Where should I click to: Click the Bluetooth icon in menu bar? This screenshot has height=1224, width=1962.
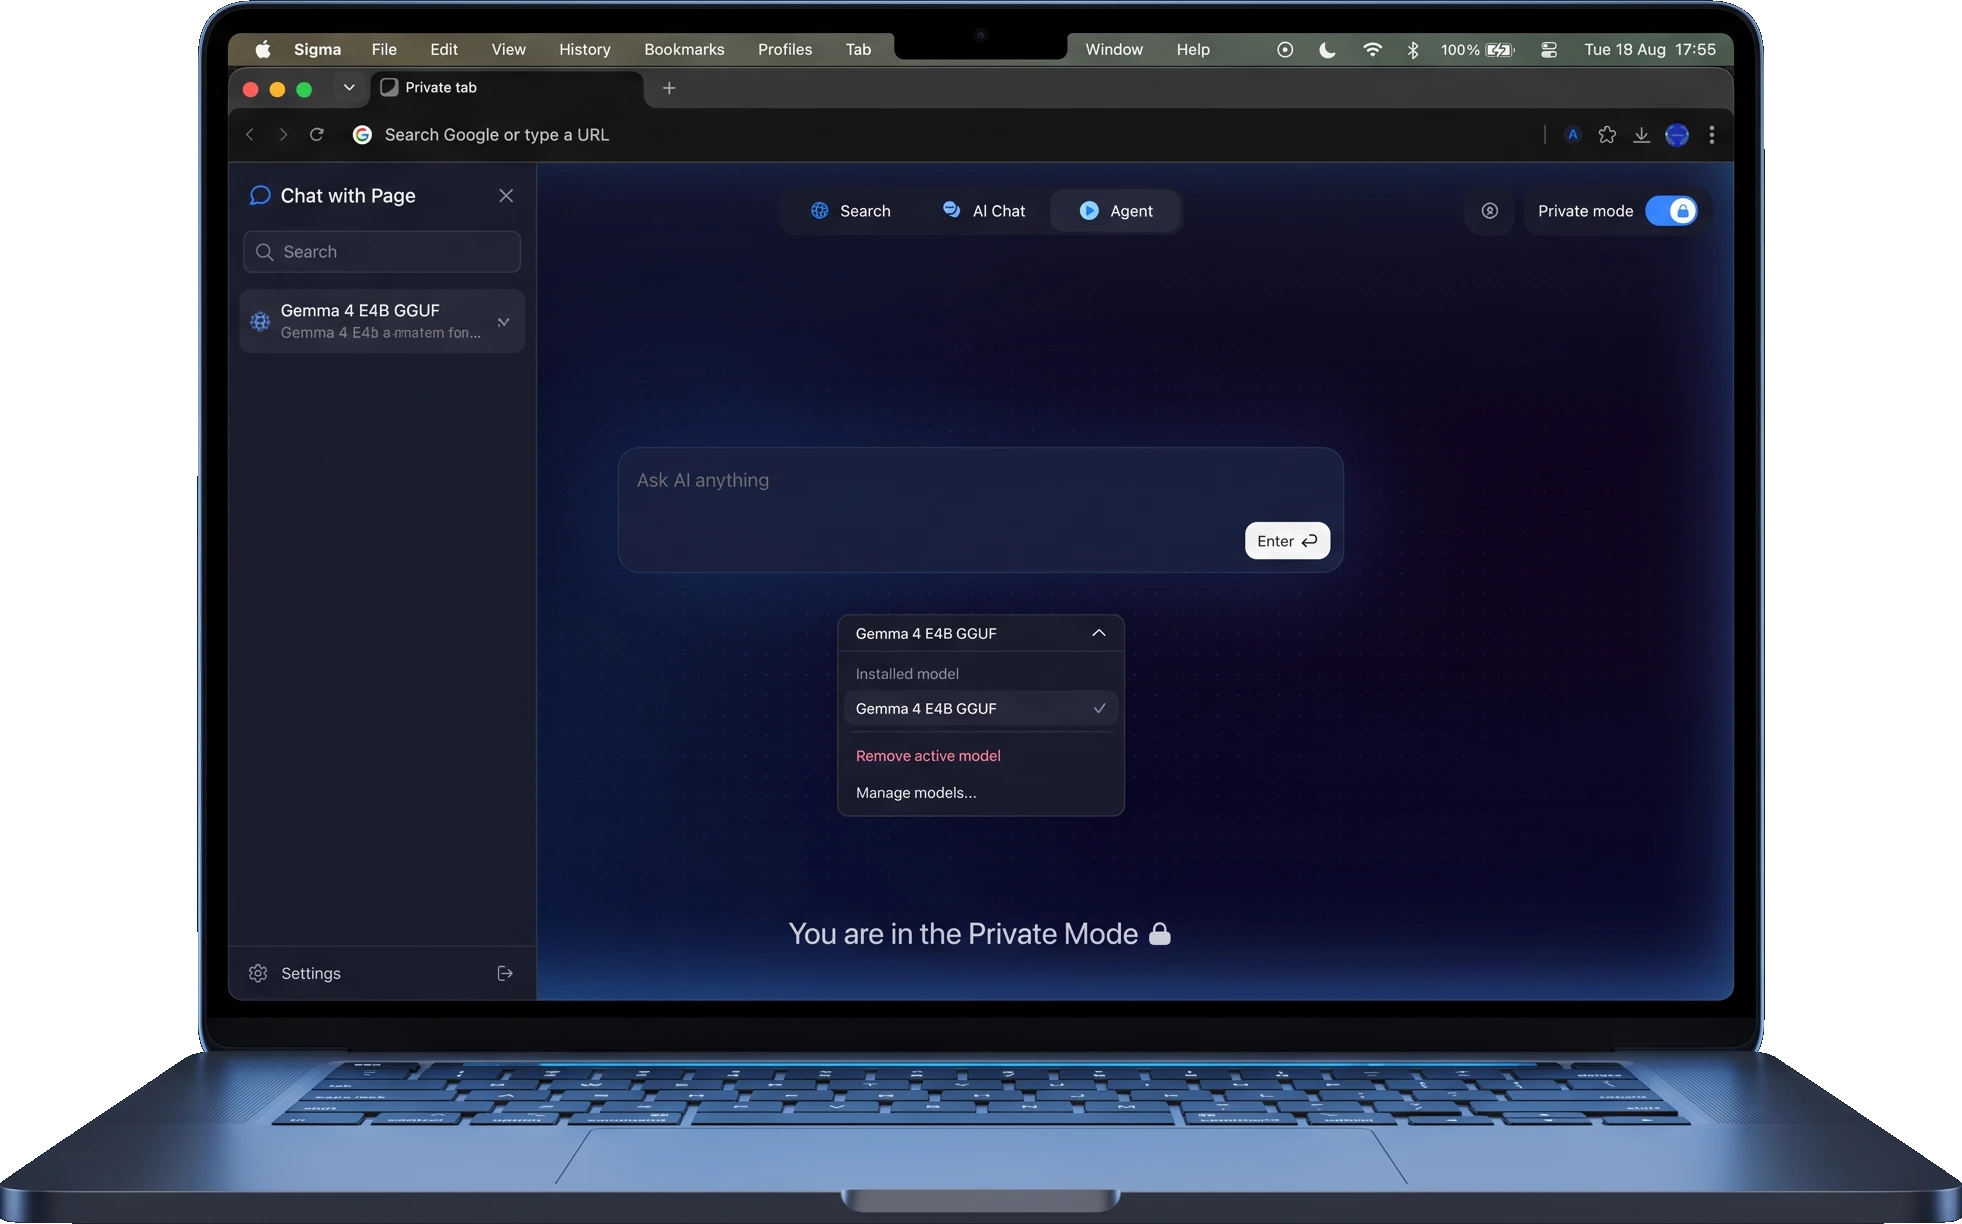(x=1413, y=49)
